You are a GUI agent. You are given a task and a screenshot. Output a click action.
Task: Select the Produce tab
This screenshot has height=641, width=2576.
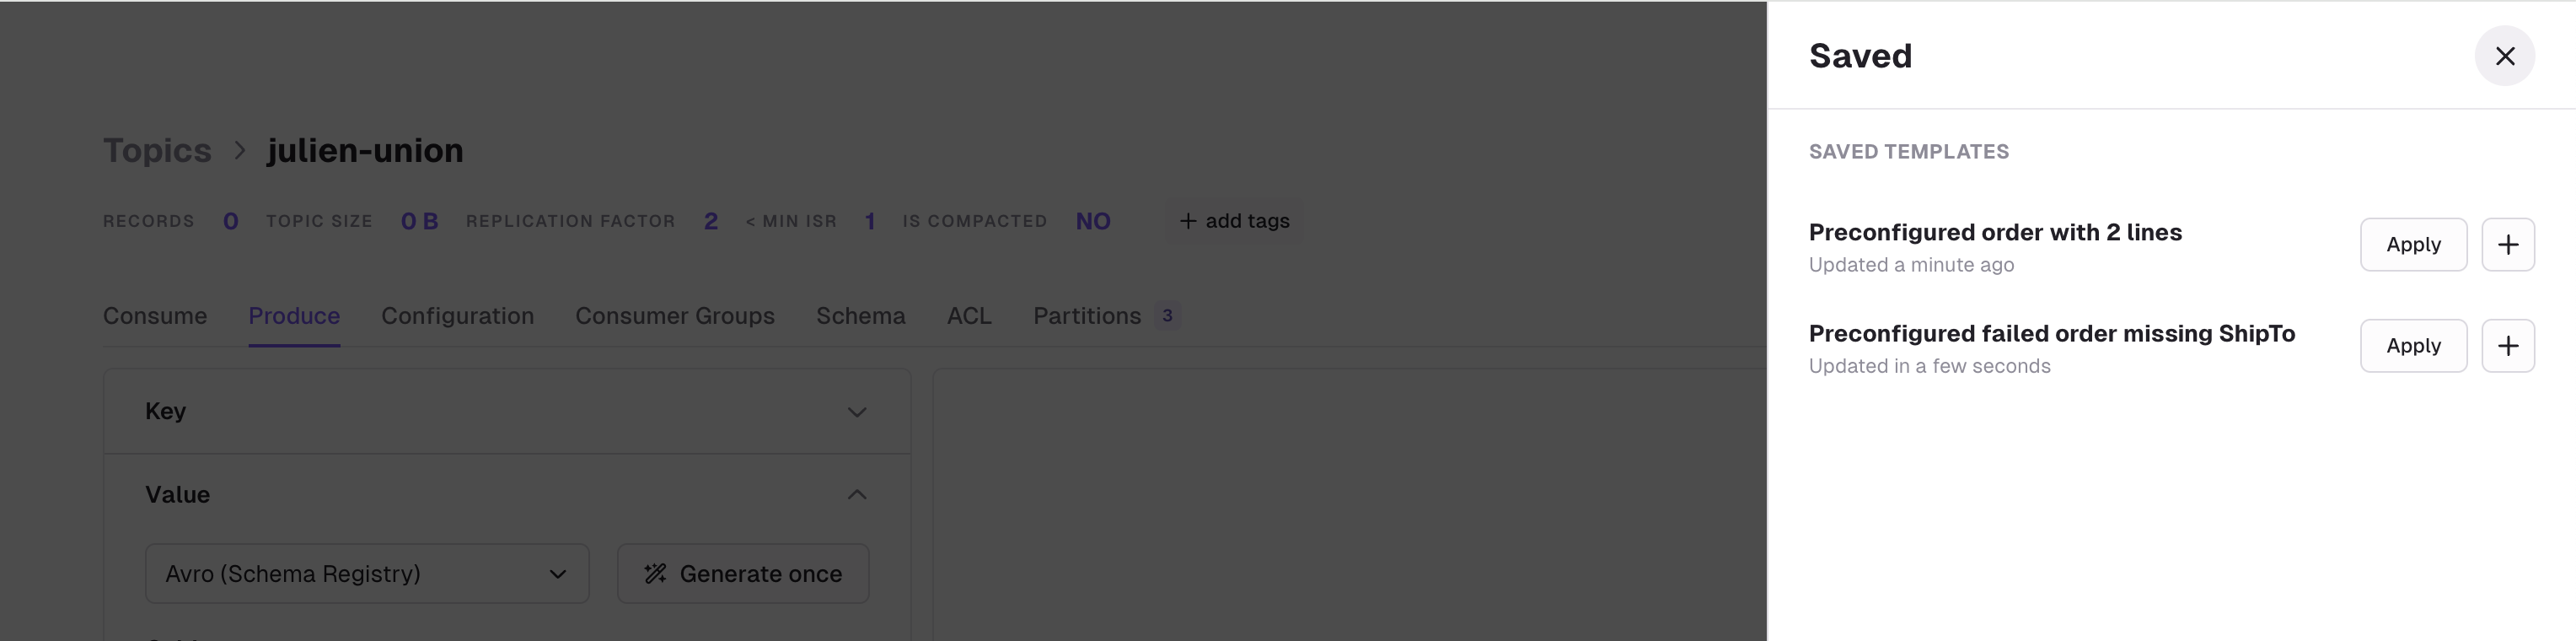pos(294,316)
